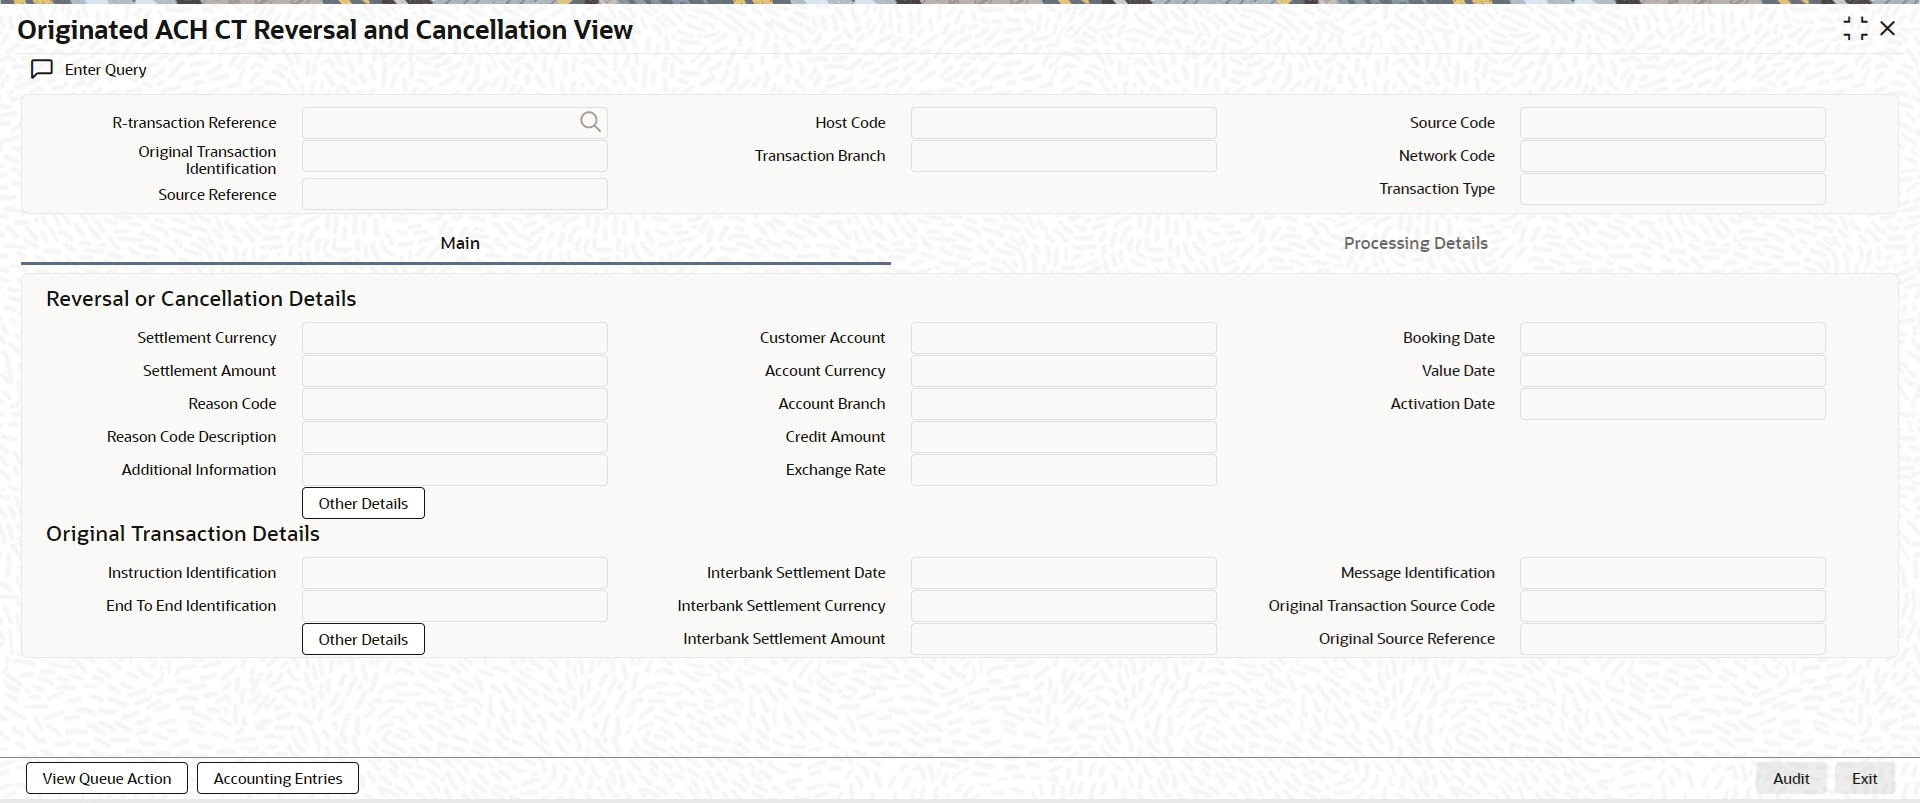The width and height of the screenshot is (1920, 803).
Task: Select the Original Source Reference field
Action: pos(1673,639)
